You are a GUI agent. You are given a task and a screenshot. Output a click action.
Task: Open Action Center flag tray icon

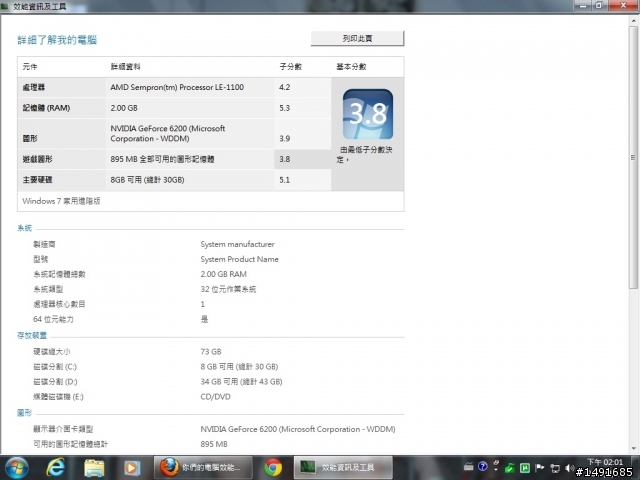pyautogui.click(x=540, y=468)
